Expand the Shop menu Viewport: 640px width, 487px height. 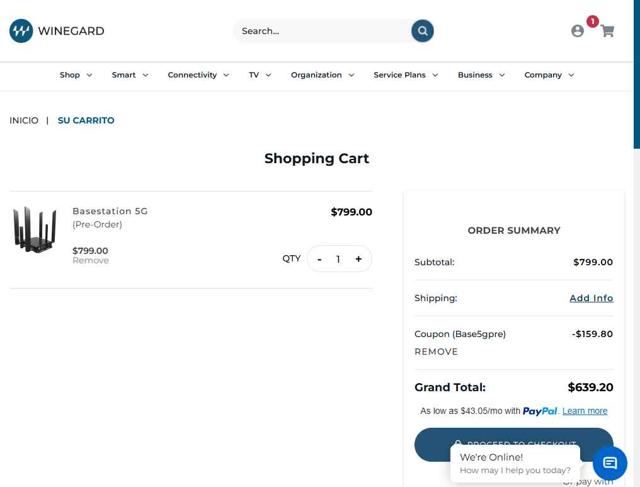point(76,75)
